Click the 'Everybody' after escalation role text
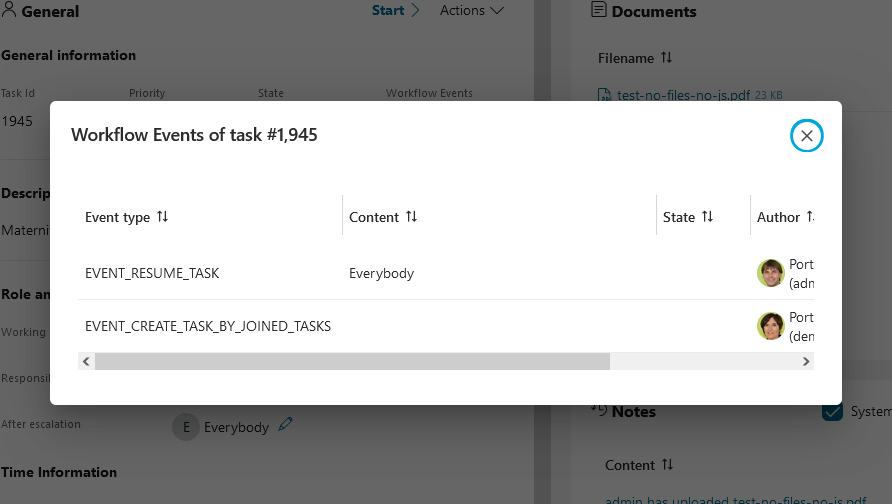This screenshot has height=504, width=892. (236, 427)
